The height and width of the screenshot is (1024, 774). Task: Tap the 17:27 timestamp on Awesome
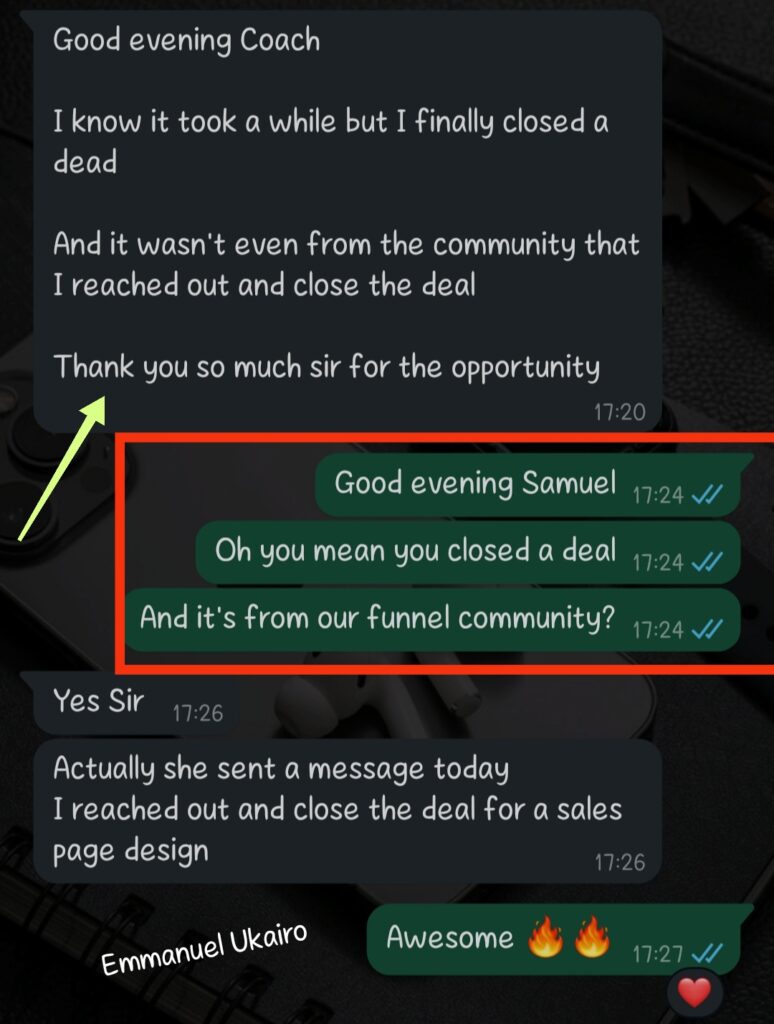[658, 955]
